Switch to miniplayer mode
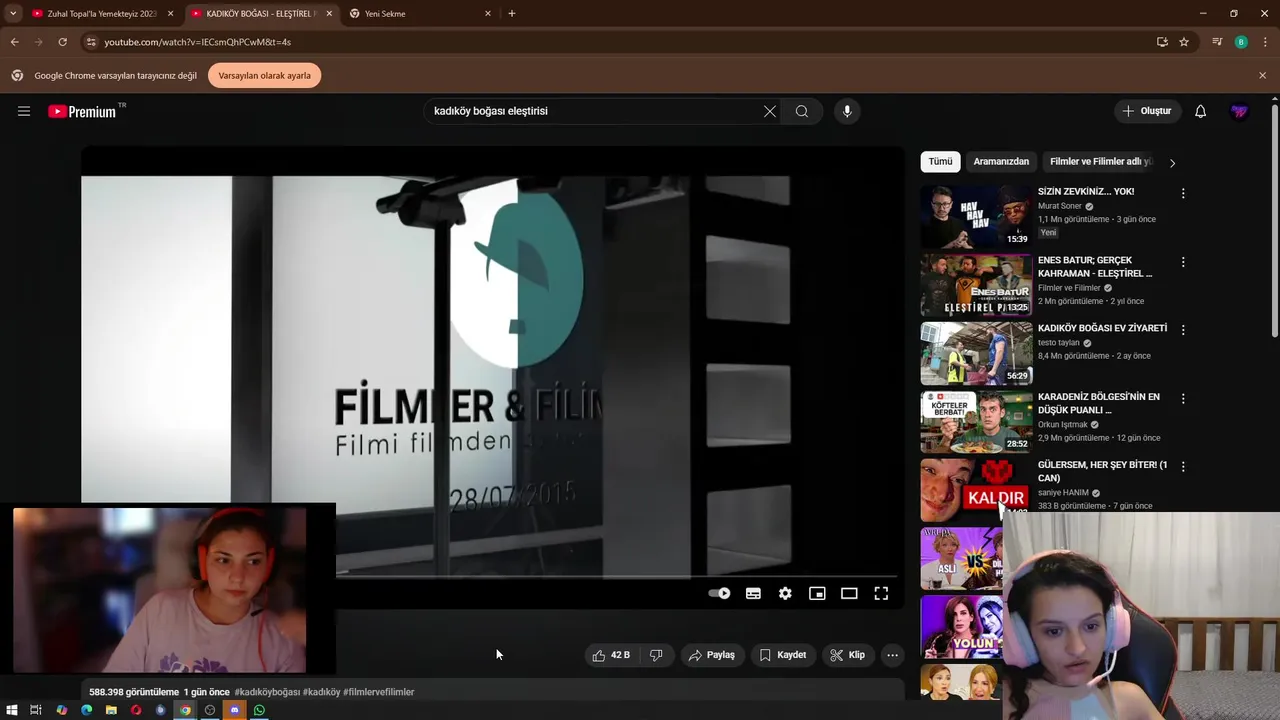Image resolution: width=1280 pixels, height=720 pixels. (817, 593)
